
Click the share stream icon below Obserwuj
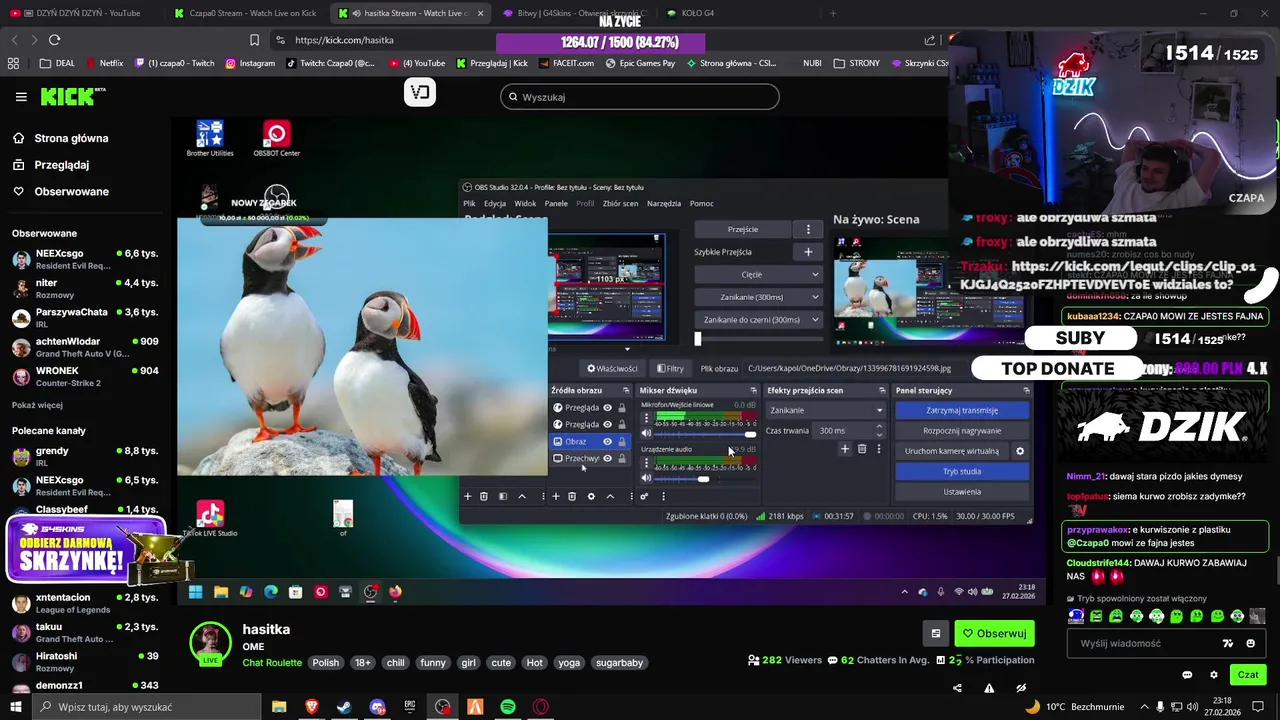pos(957,688)
